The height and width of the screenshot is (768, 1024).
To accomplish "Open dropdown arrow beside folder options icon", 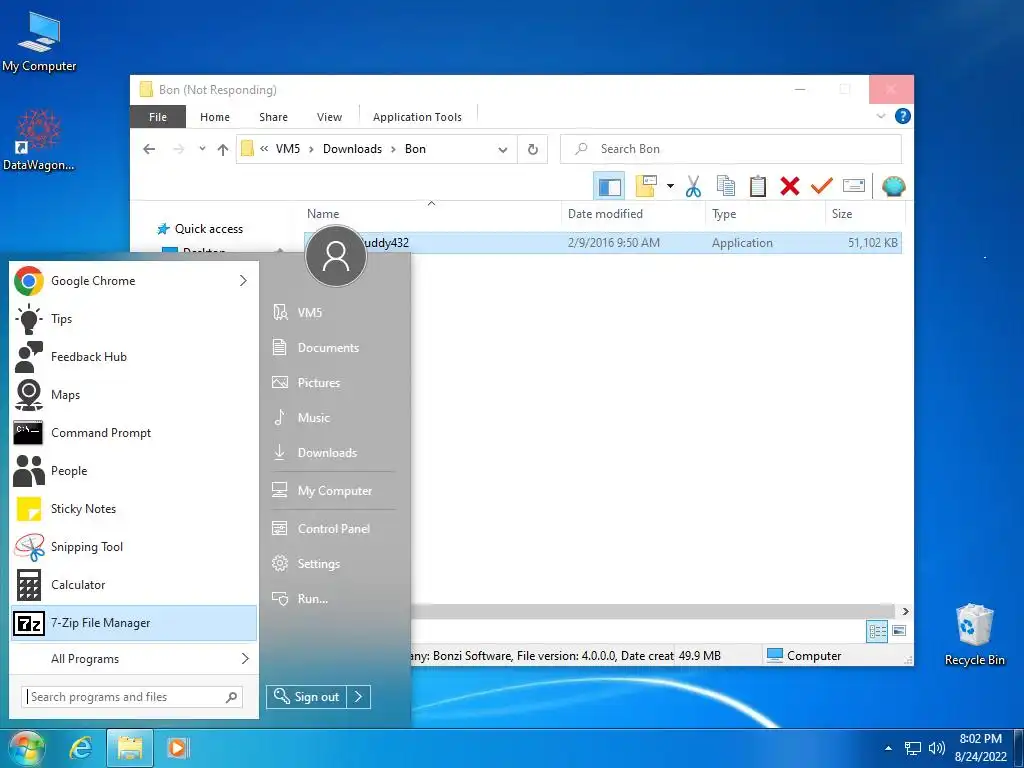I will click(670, 187).
